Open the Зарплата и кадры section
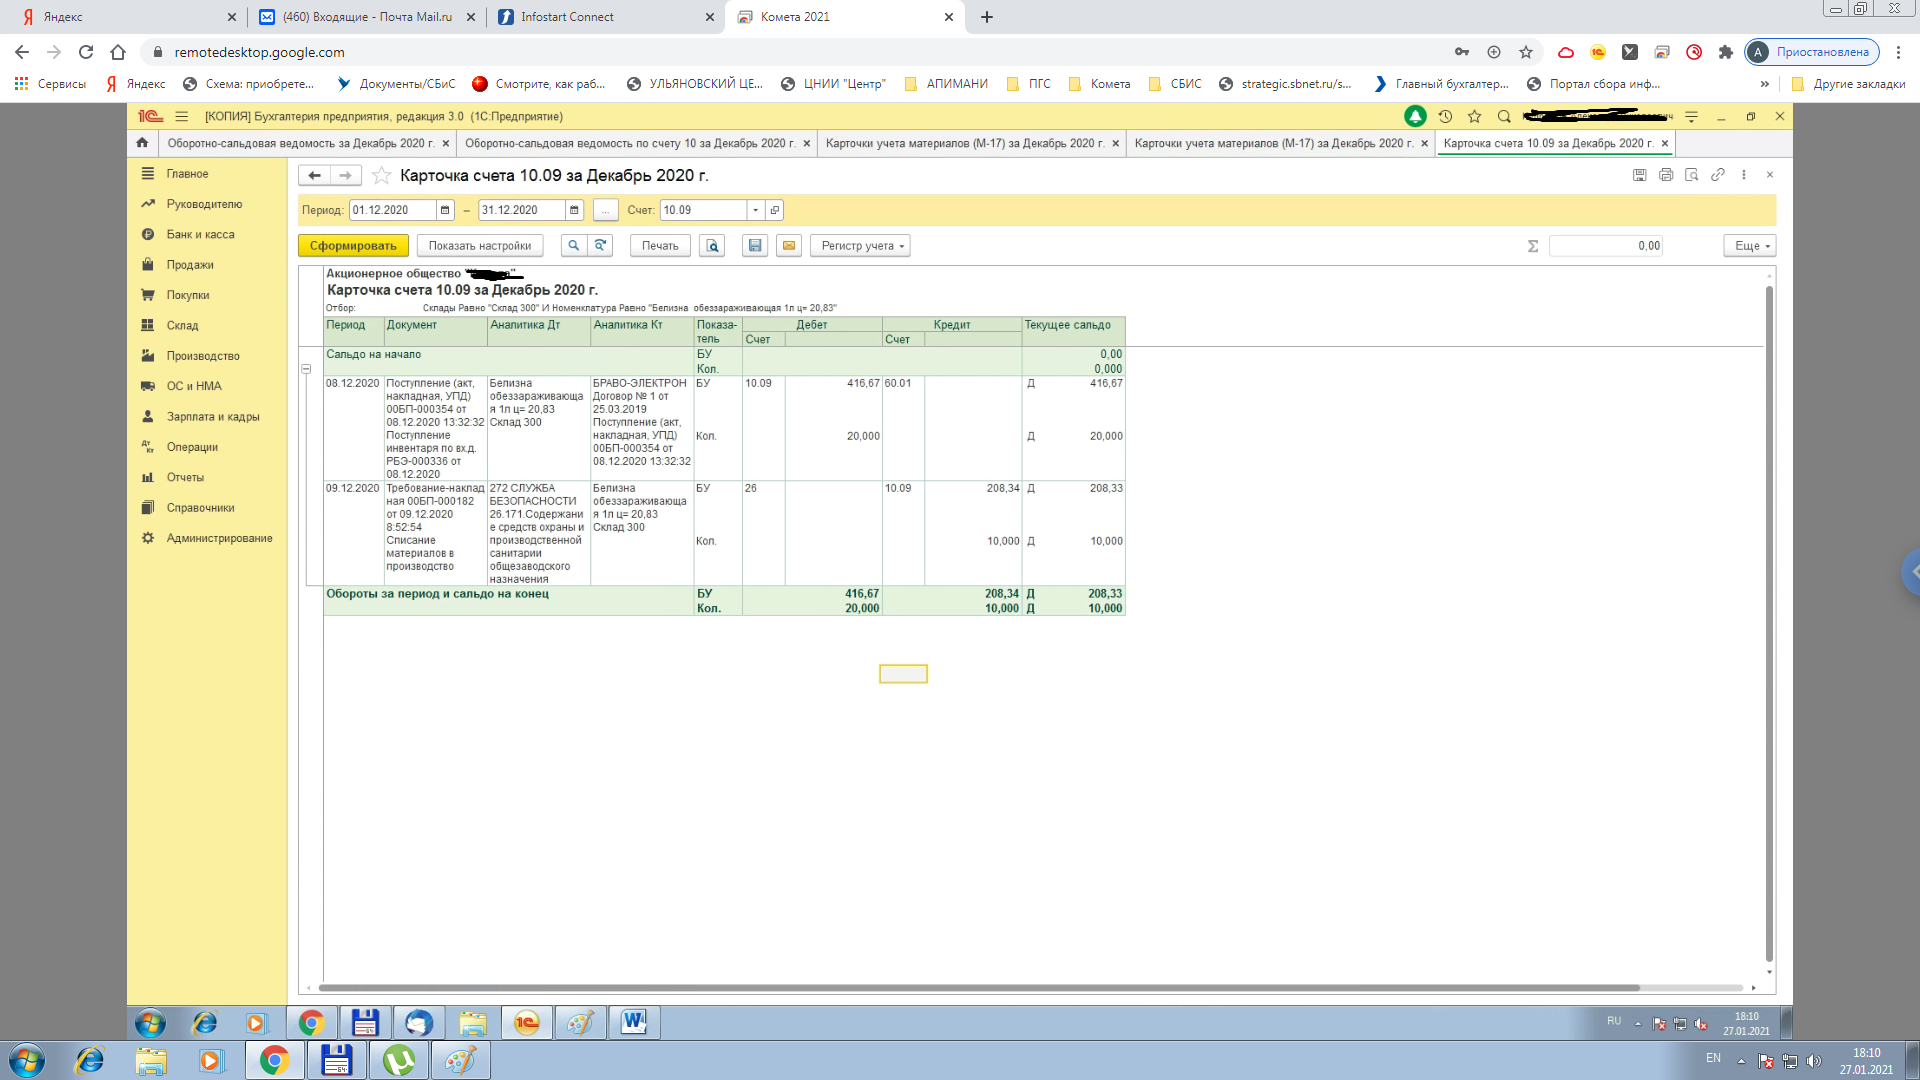The image size is (1920, 1080). [213, 417]
